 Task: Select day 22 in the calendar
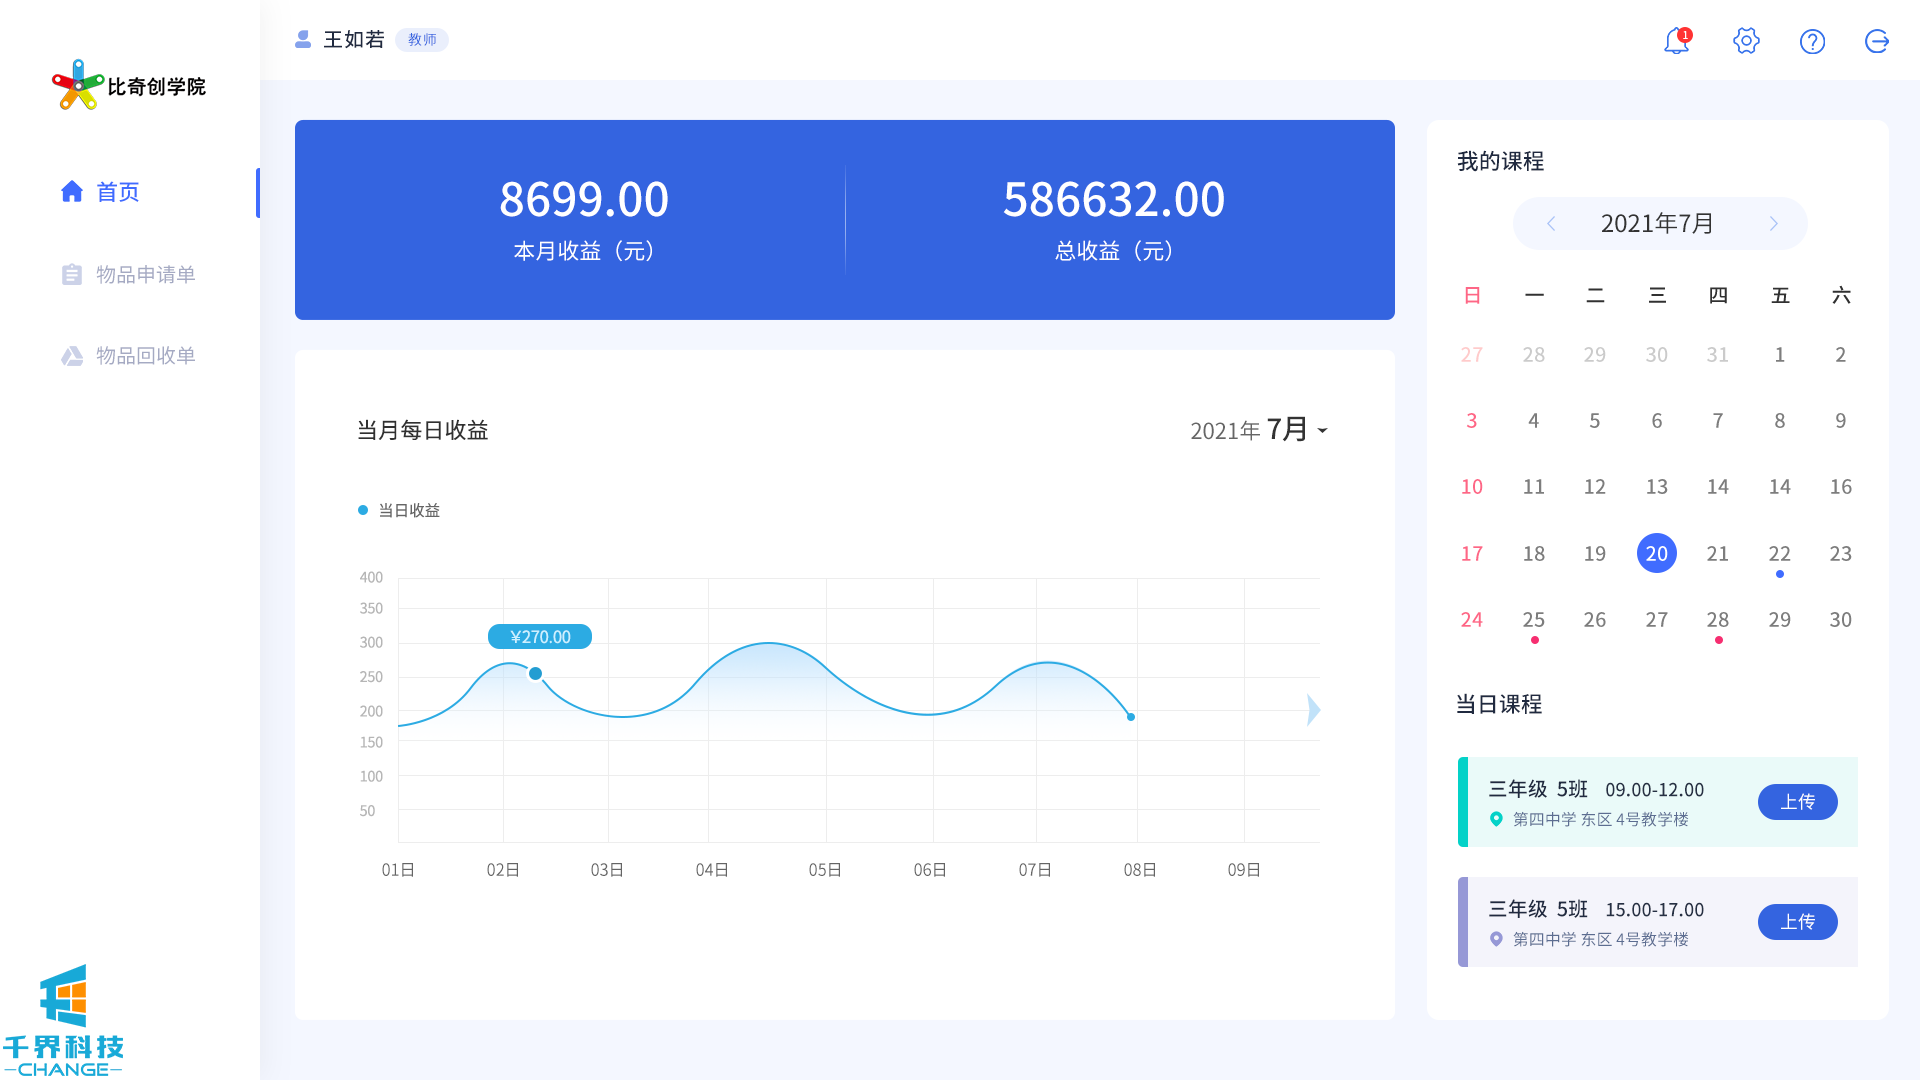(x=1779, y=554)
